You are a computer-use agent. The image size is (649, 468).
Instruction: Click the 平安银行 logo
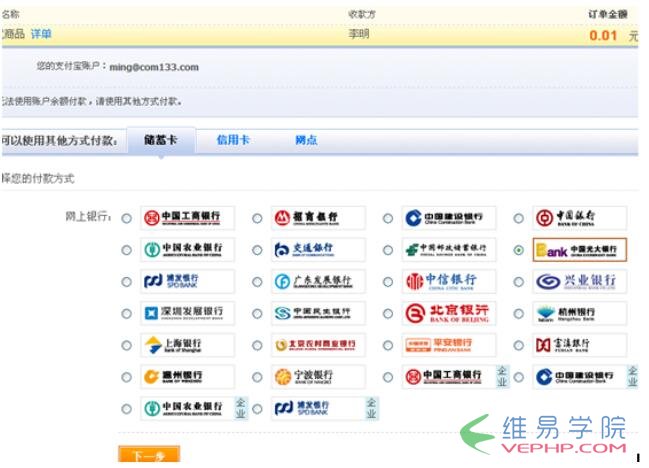449,345
